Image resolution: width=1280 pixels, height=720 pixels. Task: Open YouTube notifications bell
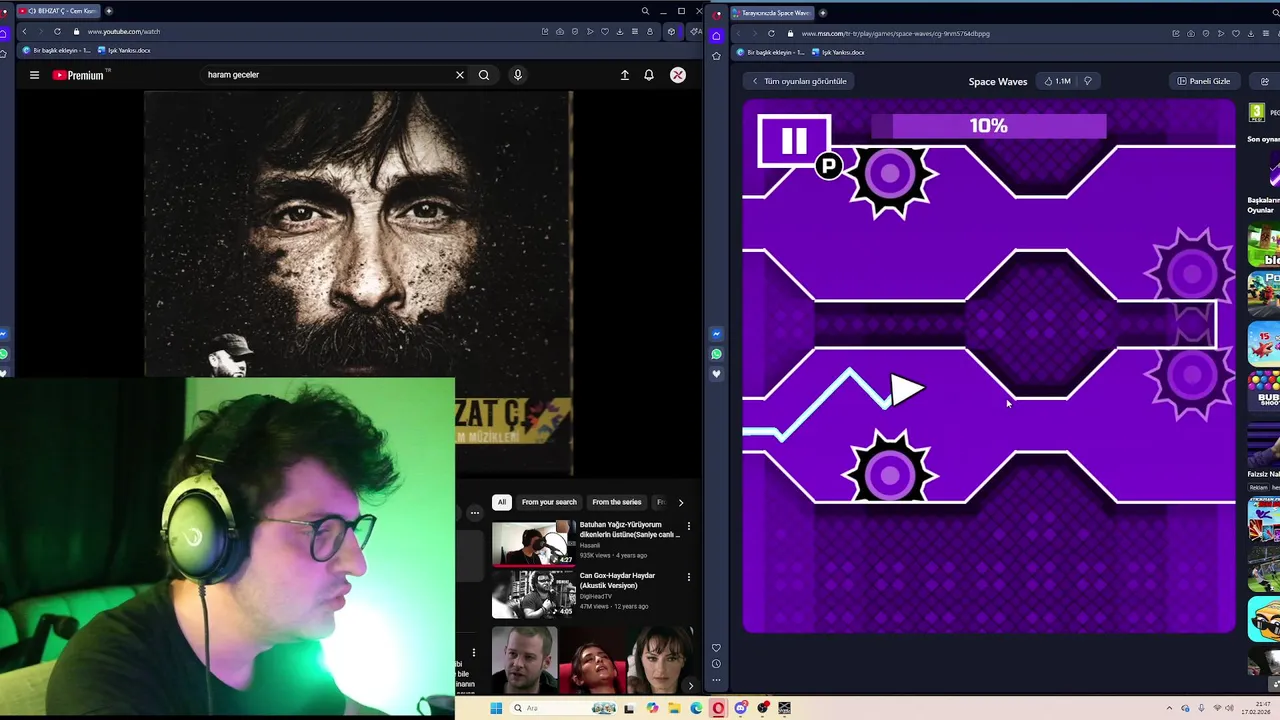[x=649, y=75]
